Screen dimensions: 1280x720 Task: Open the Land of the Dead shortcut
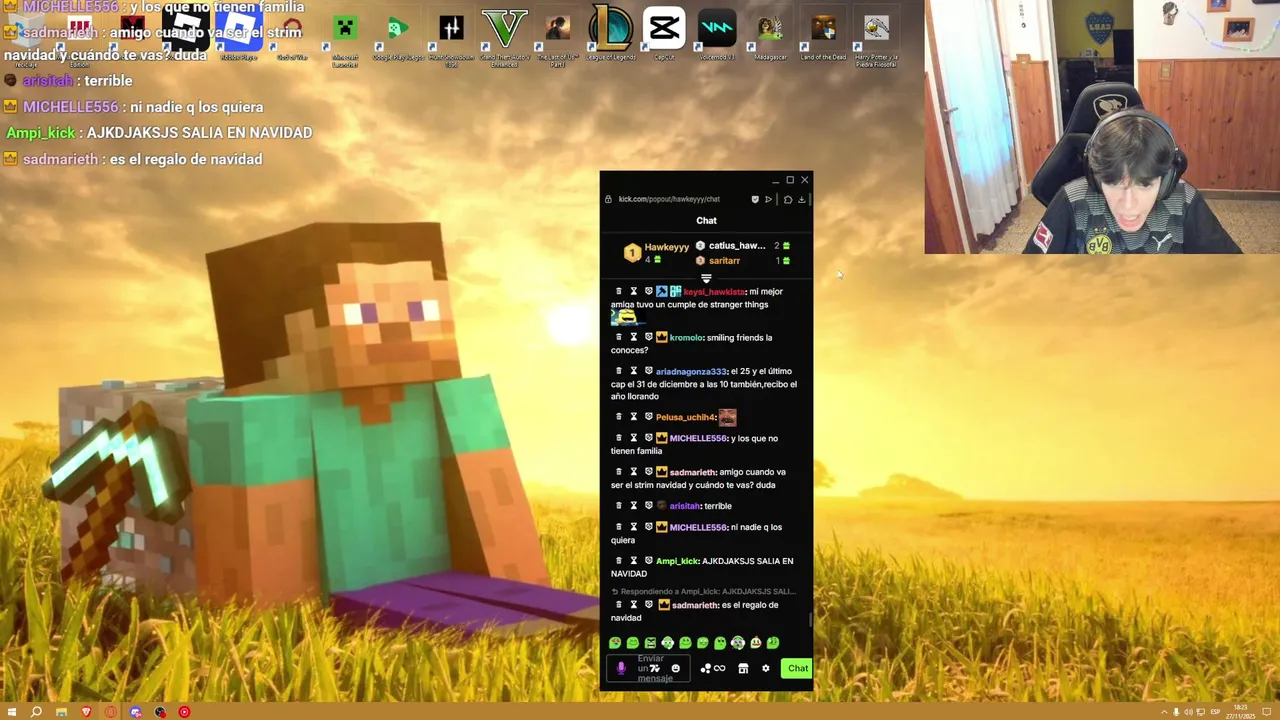(x=823, y=33)
